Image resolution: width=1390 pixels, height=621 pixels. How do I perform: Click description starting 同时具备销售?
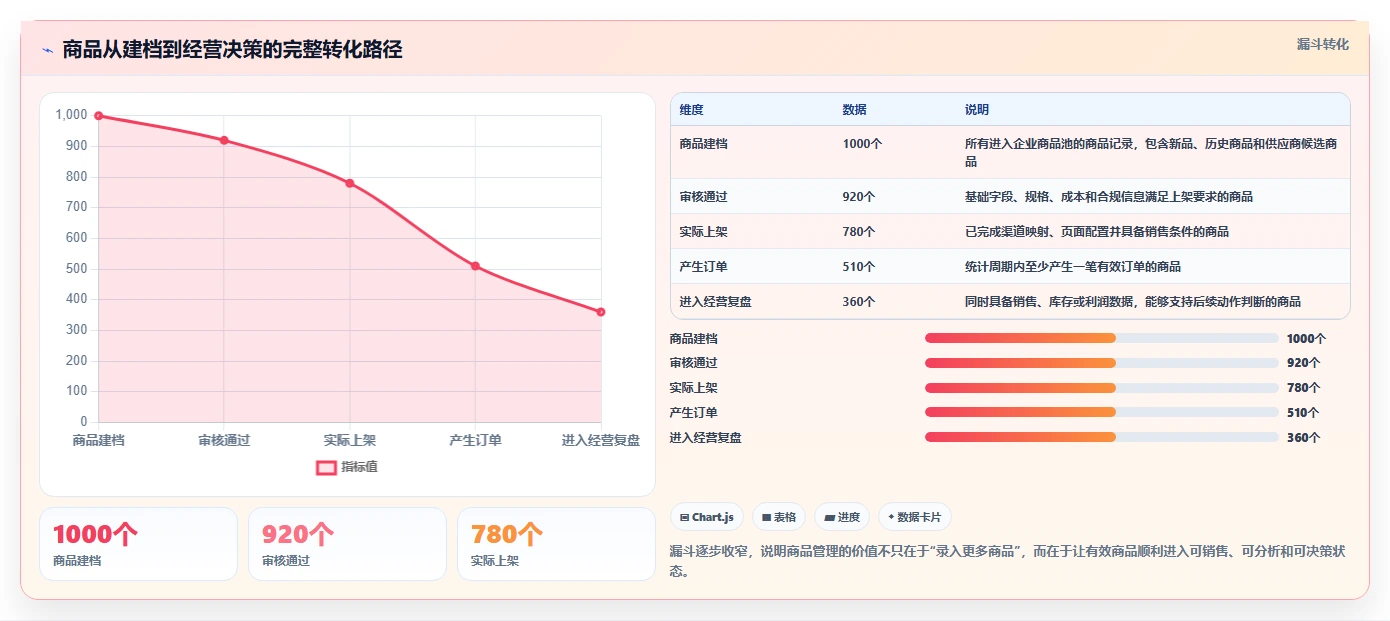pyautogui.click(x=1133, y=302)
